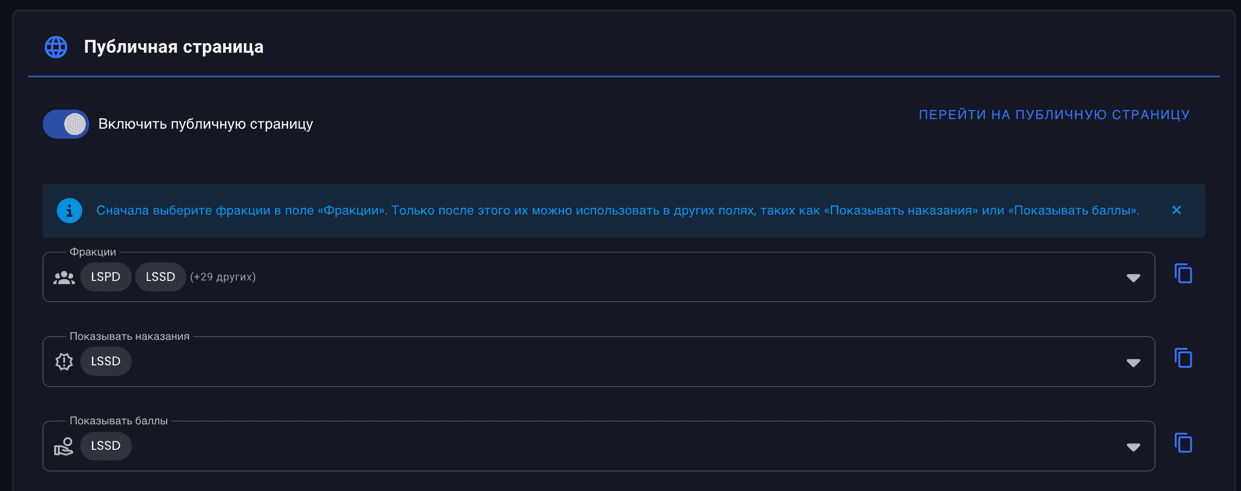
Task: Toggle the Включить публичную страницу switch
Action: tap(66, 124)
